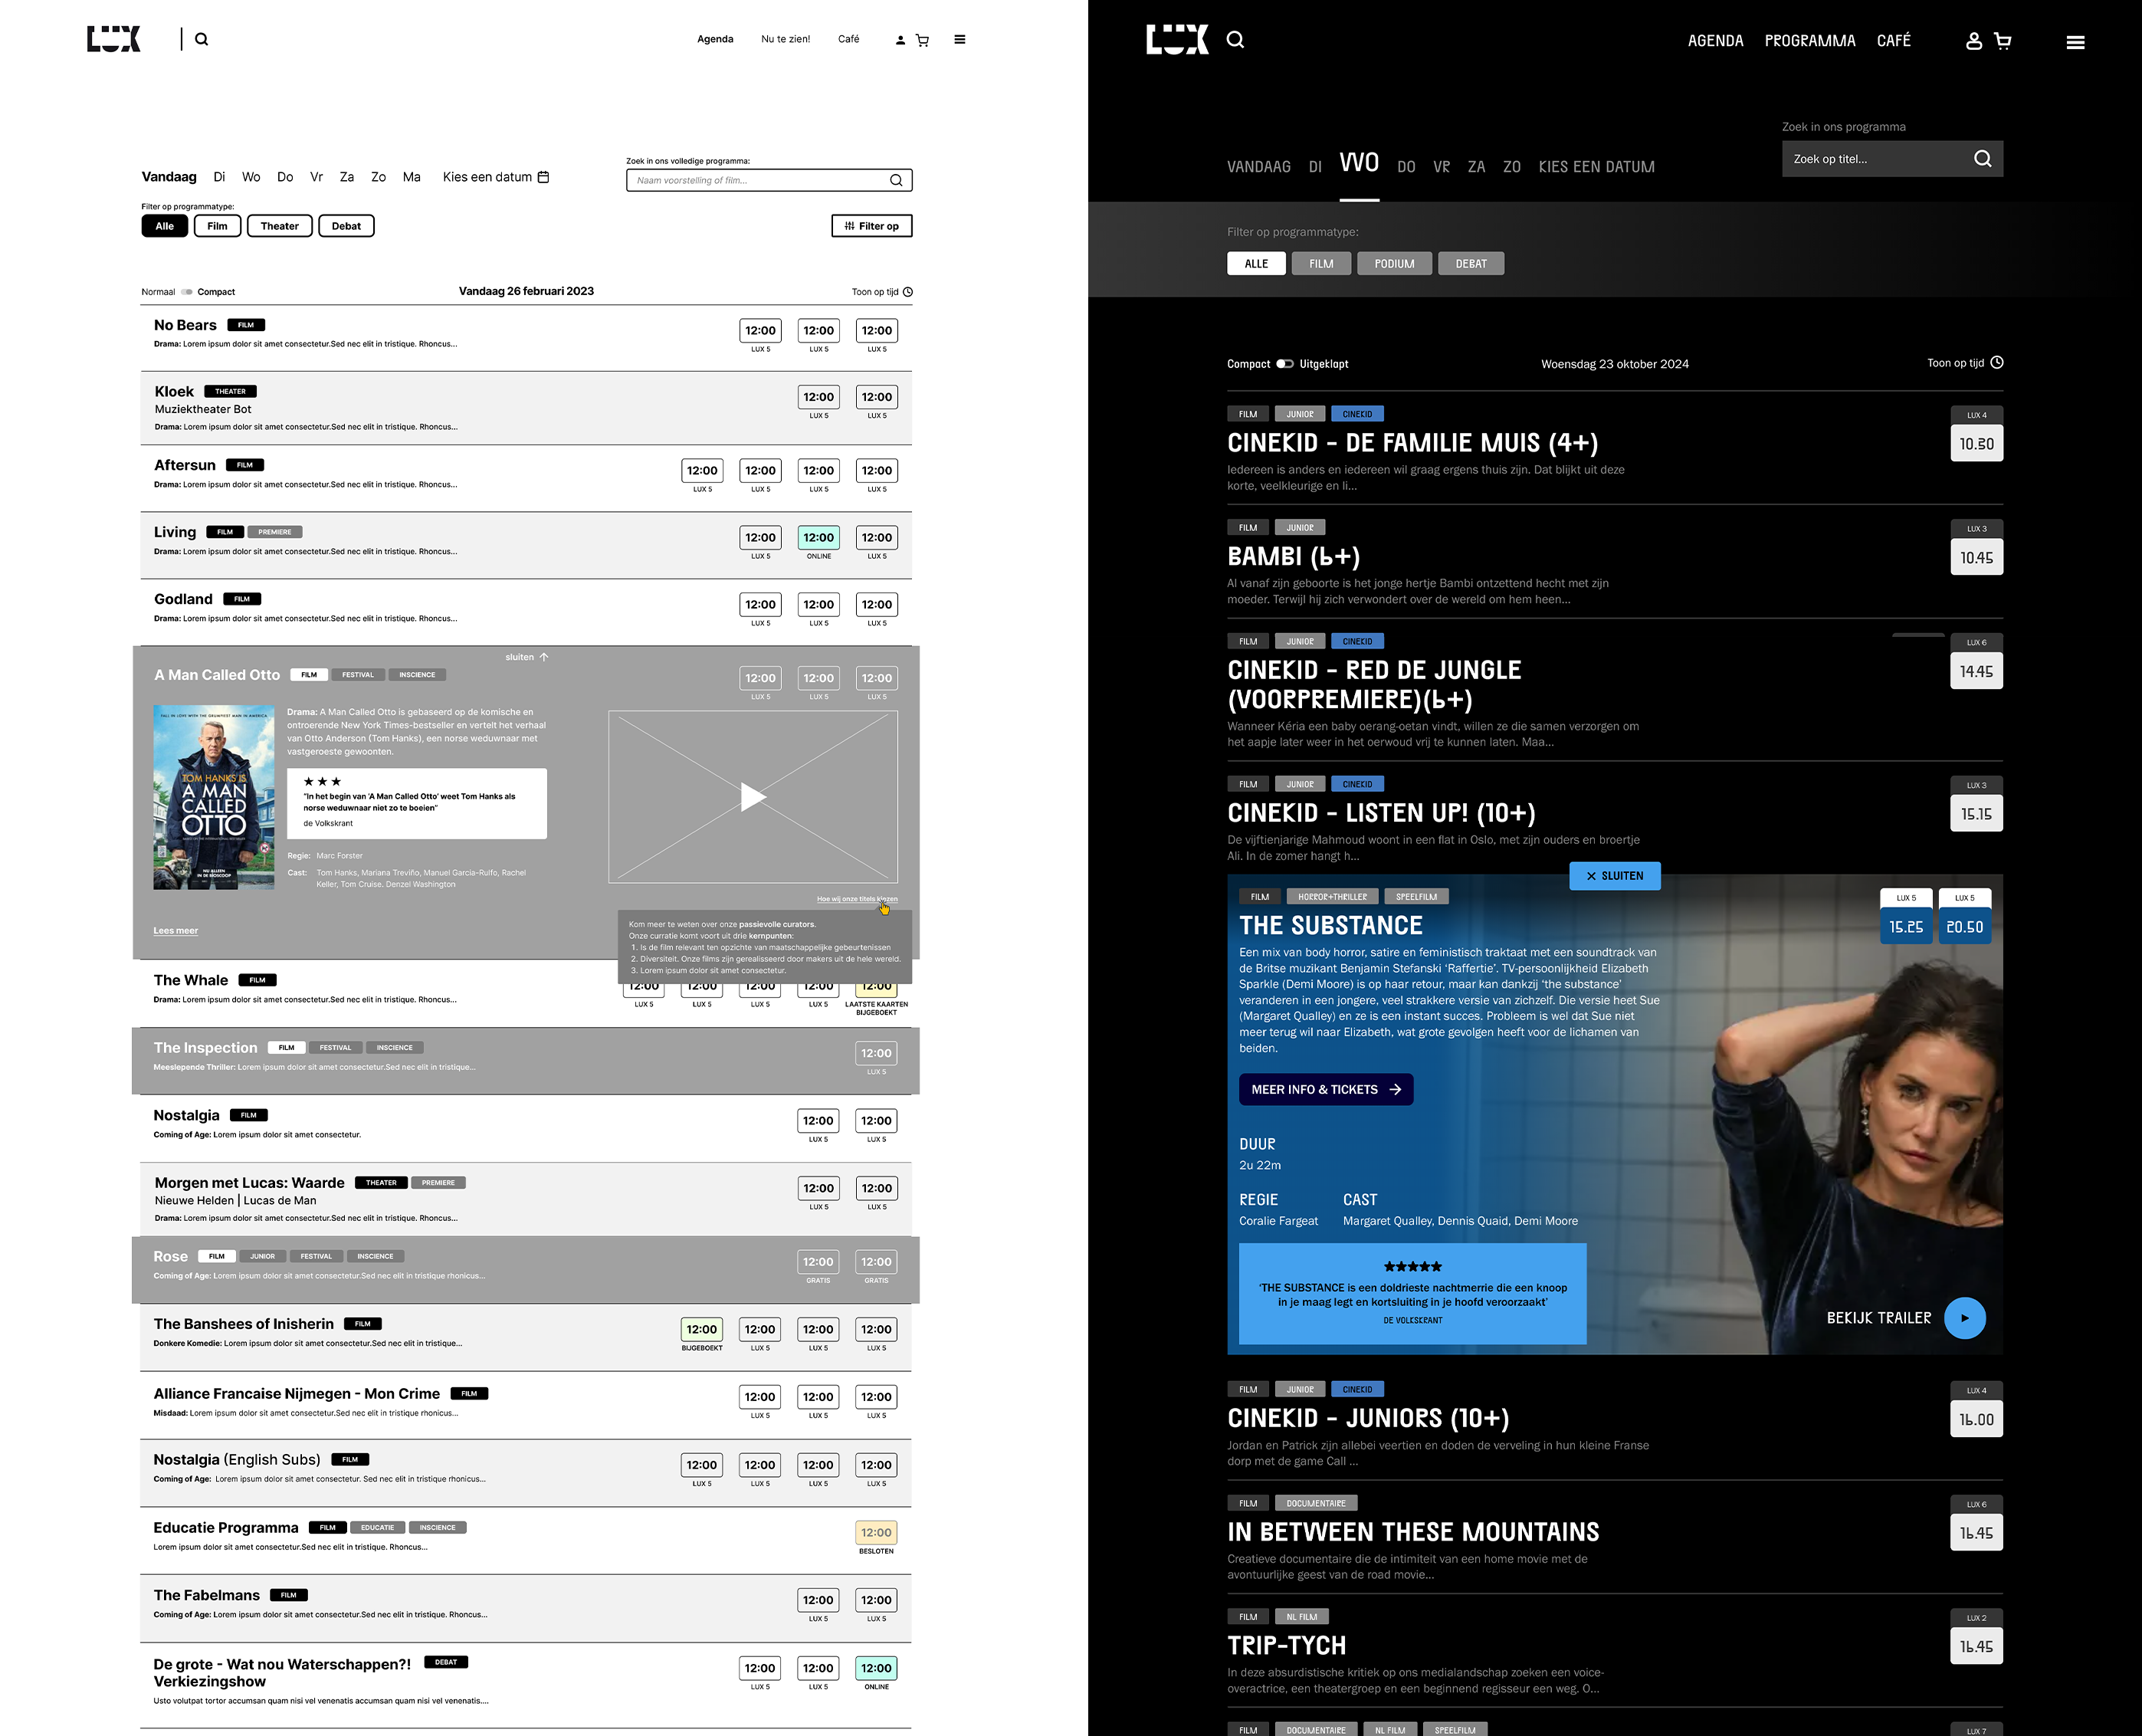
Task: Open the hamburger menu in the light header
Action: click(960, 39)
